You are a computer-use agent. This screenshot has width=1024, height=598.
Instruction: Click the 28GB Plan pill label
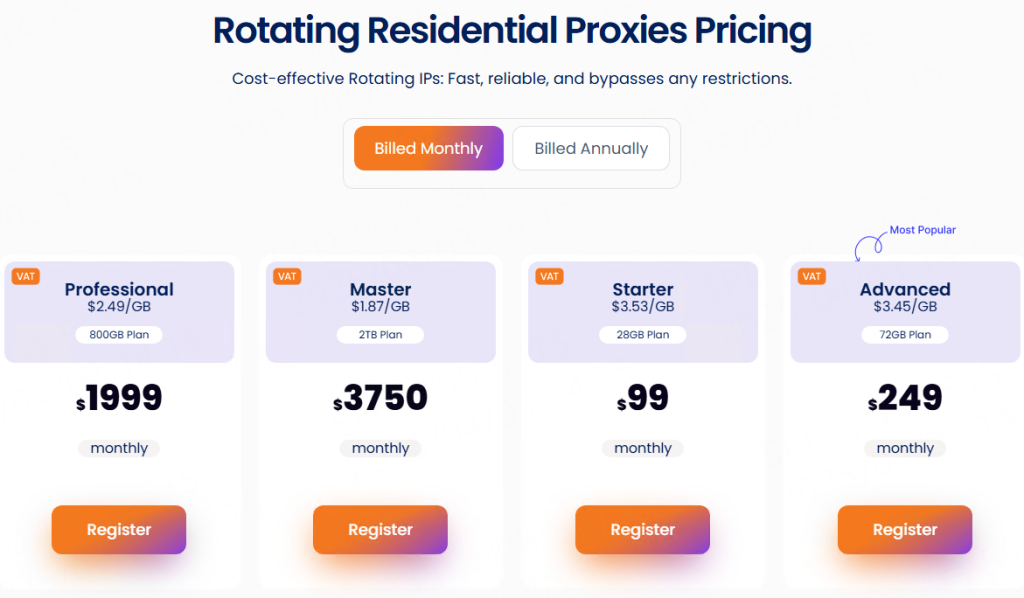pos(642,335)
